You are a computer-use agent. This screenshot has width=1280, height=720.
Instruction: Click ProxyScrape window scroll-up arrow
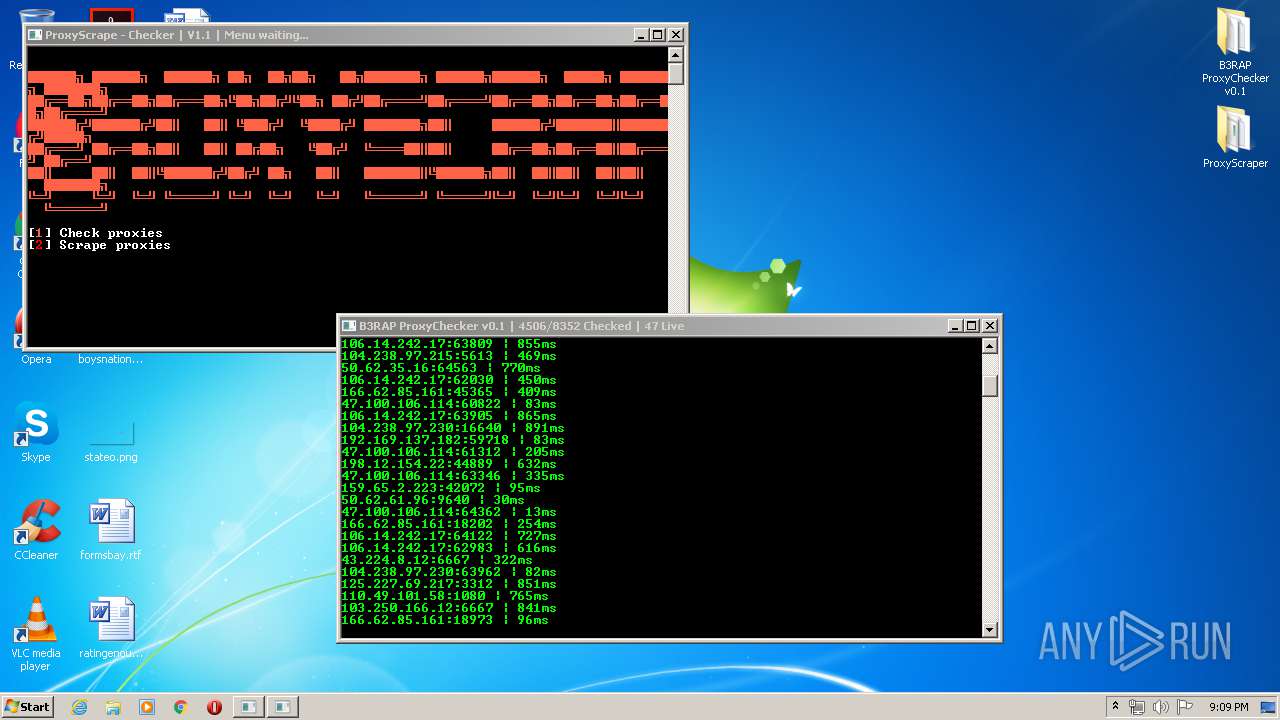pyautogui.click(x=676, y=55)
